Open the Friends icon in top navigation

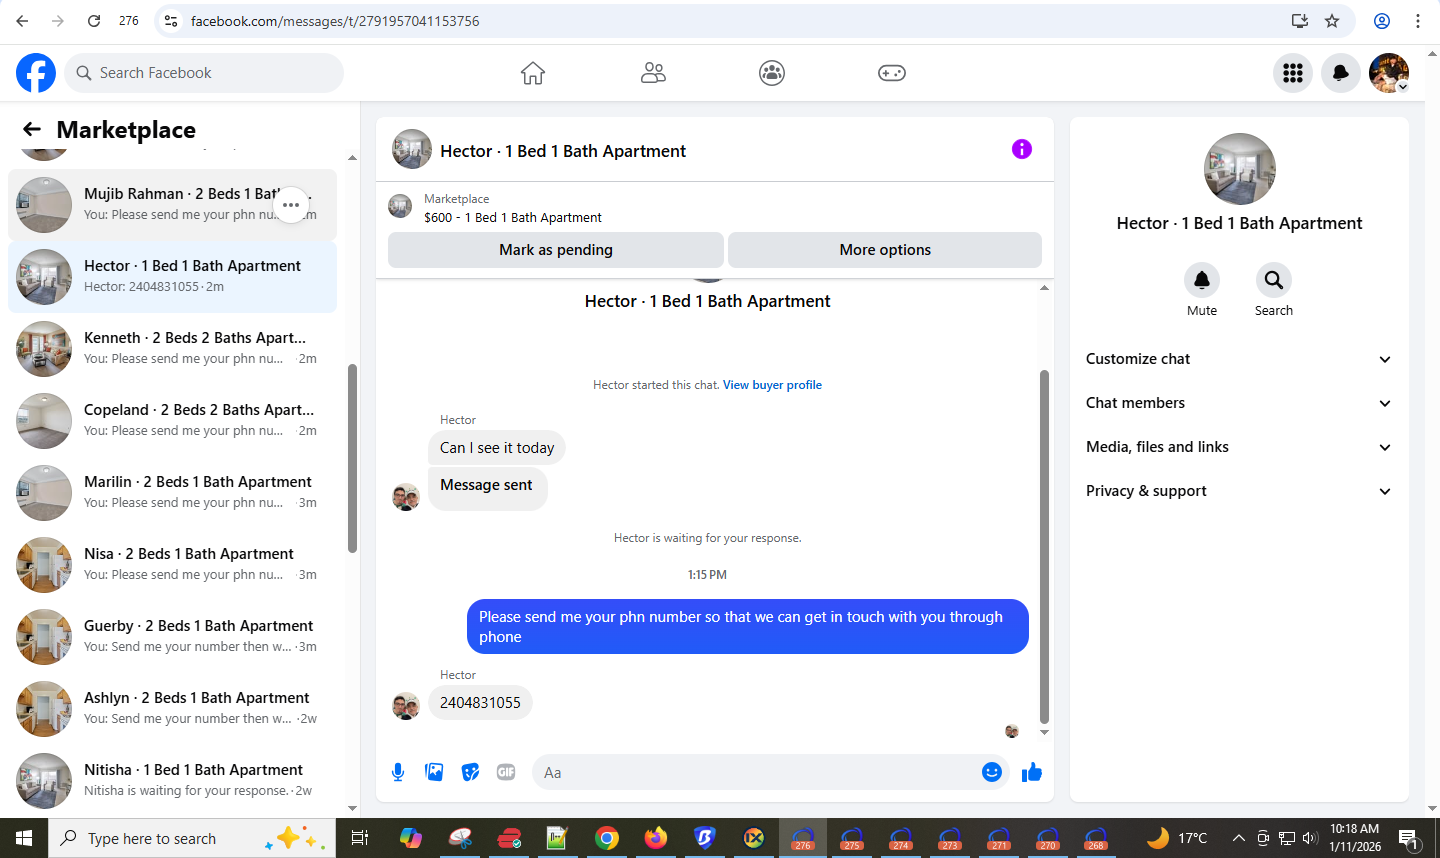tap(653, 73)
